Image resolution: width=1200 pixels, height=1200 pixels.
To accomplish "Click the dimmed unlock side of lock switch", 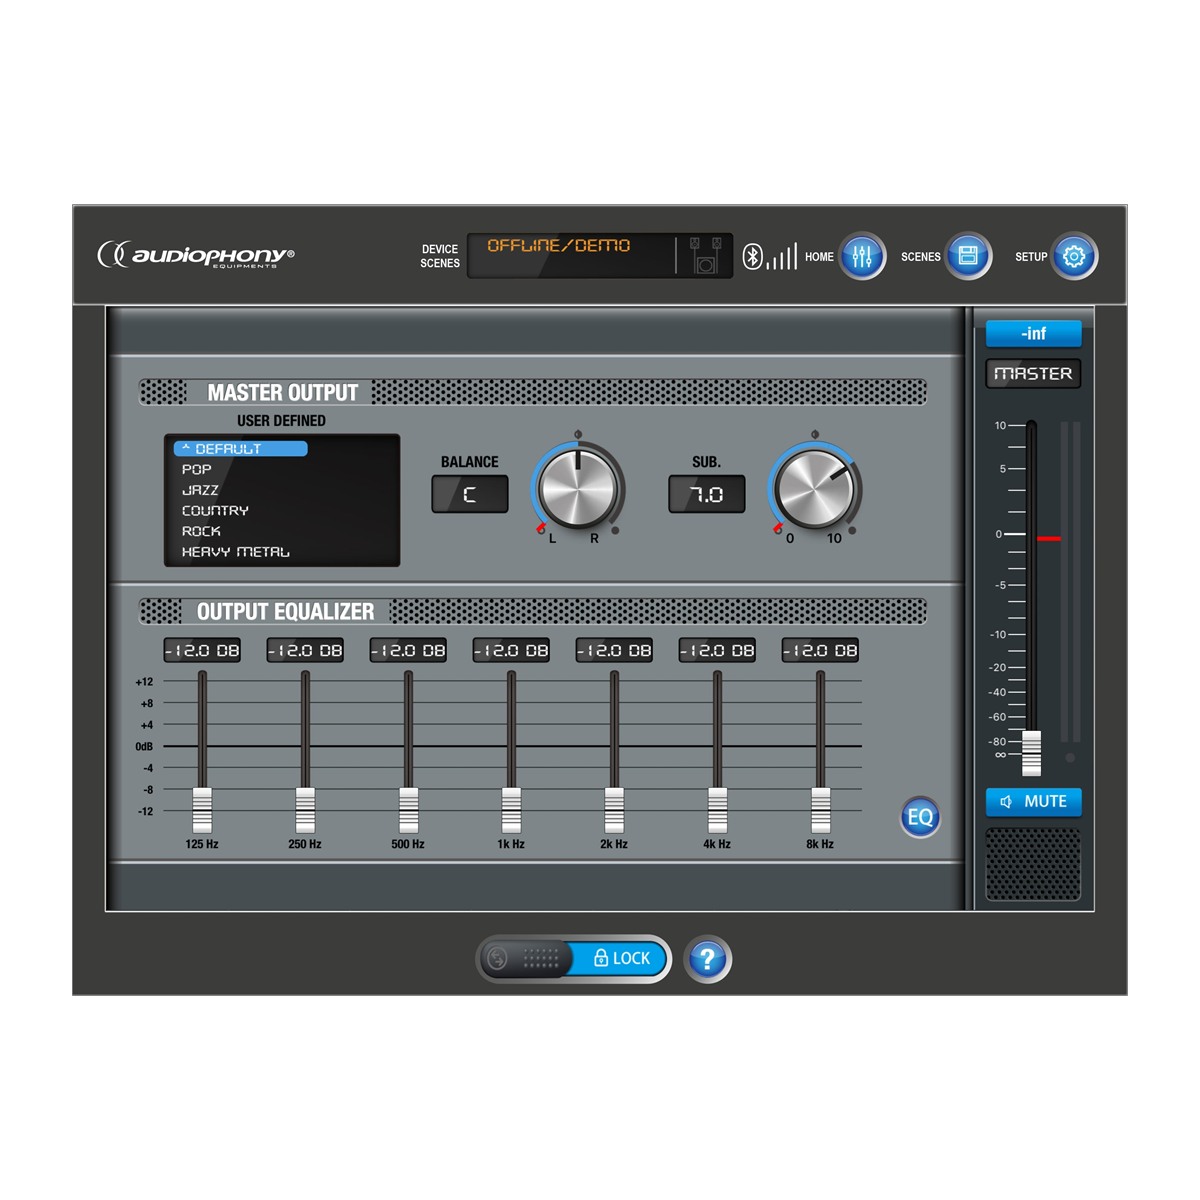I will [524, 959].
